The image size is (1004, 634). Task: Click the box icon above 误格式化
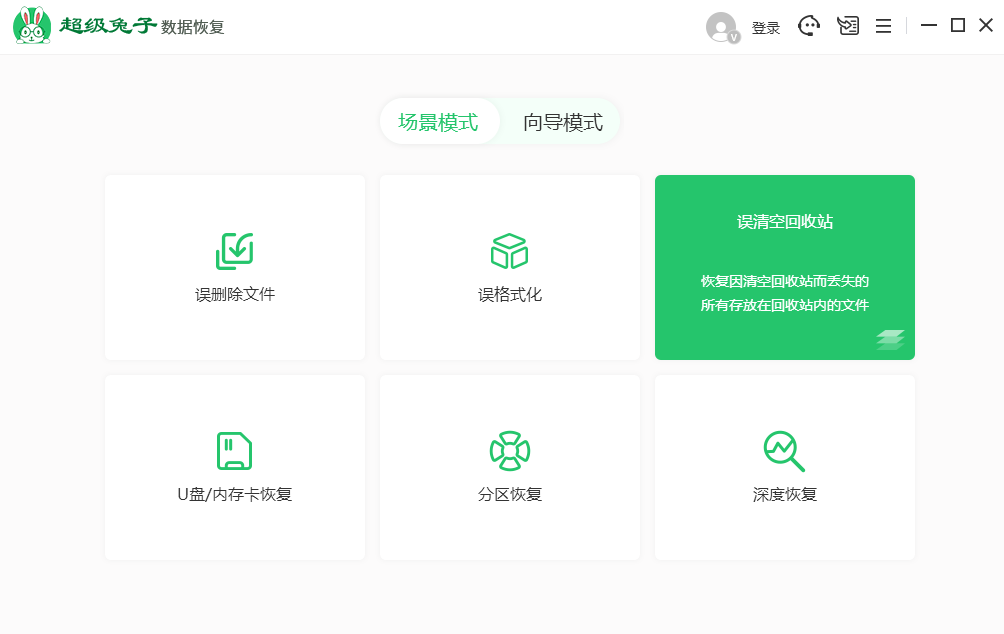click(x=509, y=250)
